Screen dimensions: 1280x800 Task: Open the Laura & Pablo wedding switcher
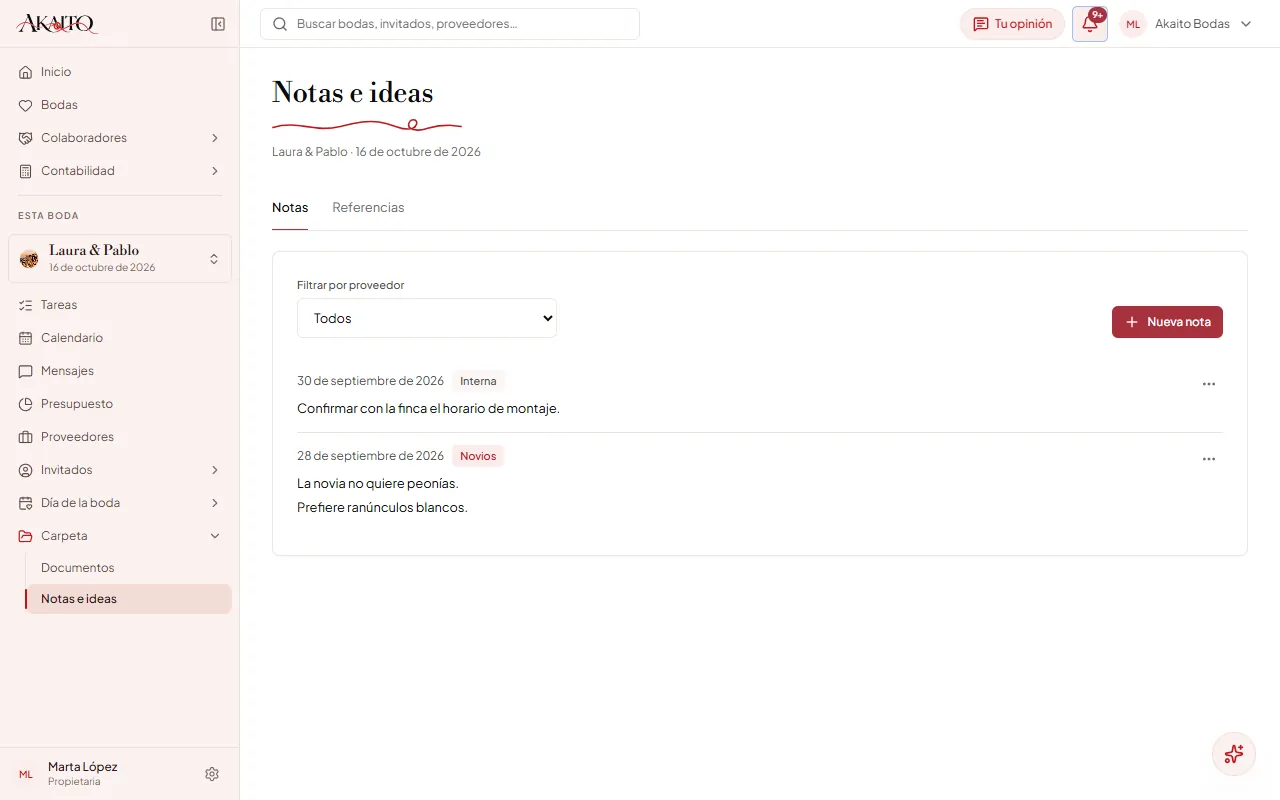pyautogui.click(x=120, y=258)
